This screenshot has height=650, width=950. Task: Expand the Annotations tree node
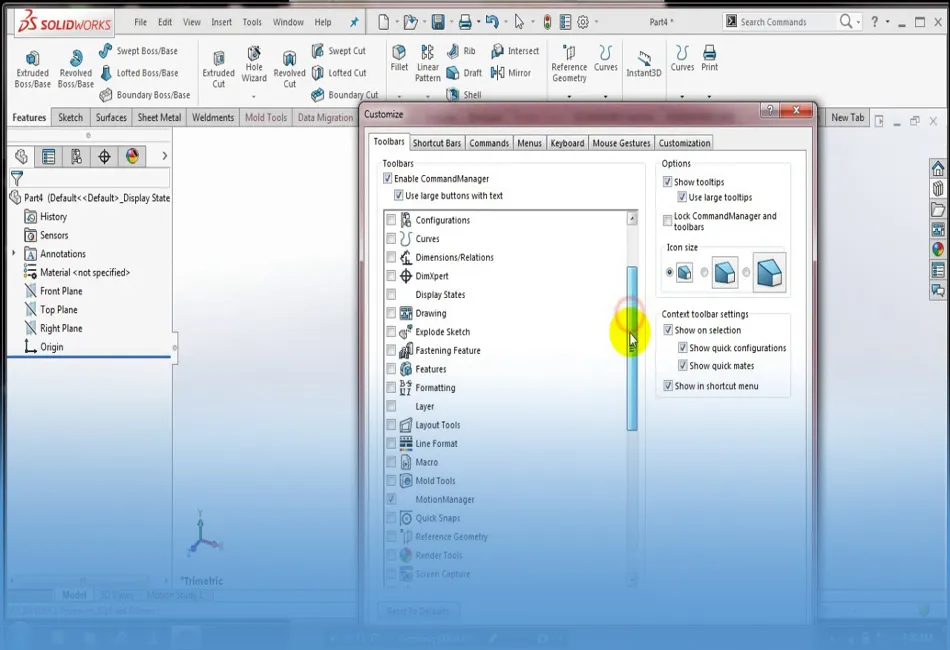(14, 254)
